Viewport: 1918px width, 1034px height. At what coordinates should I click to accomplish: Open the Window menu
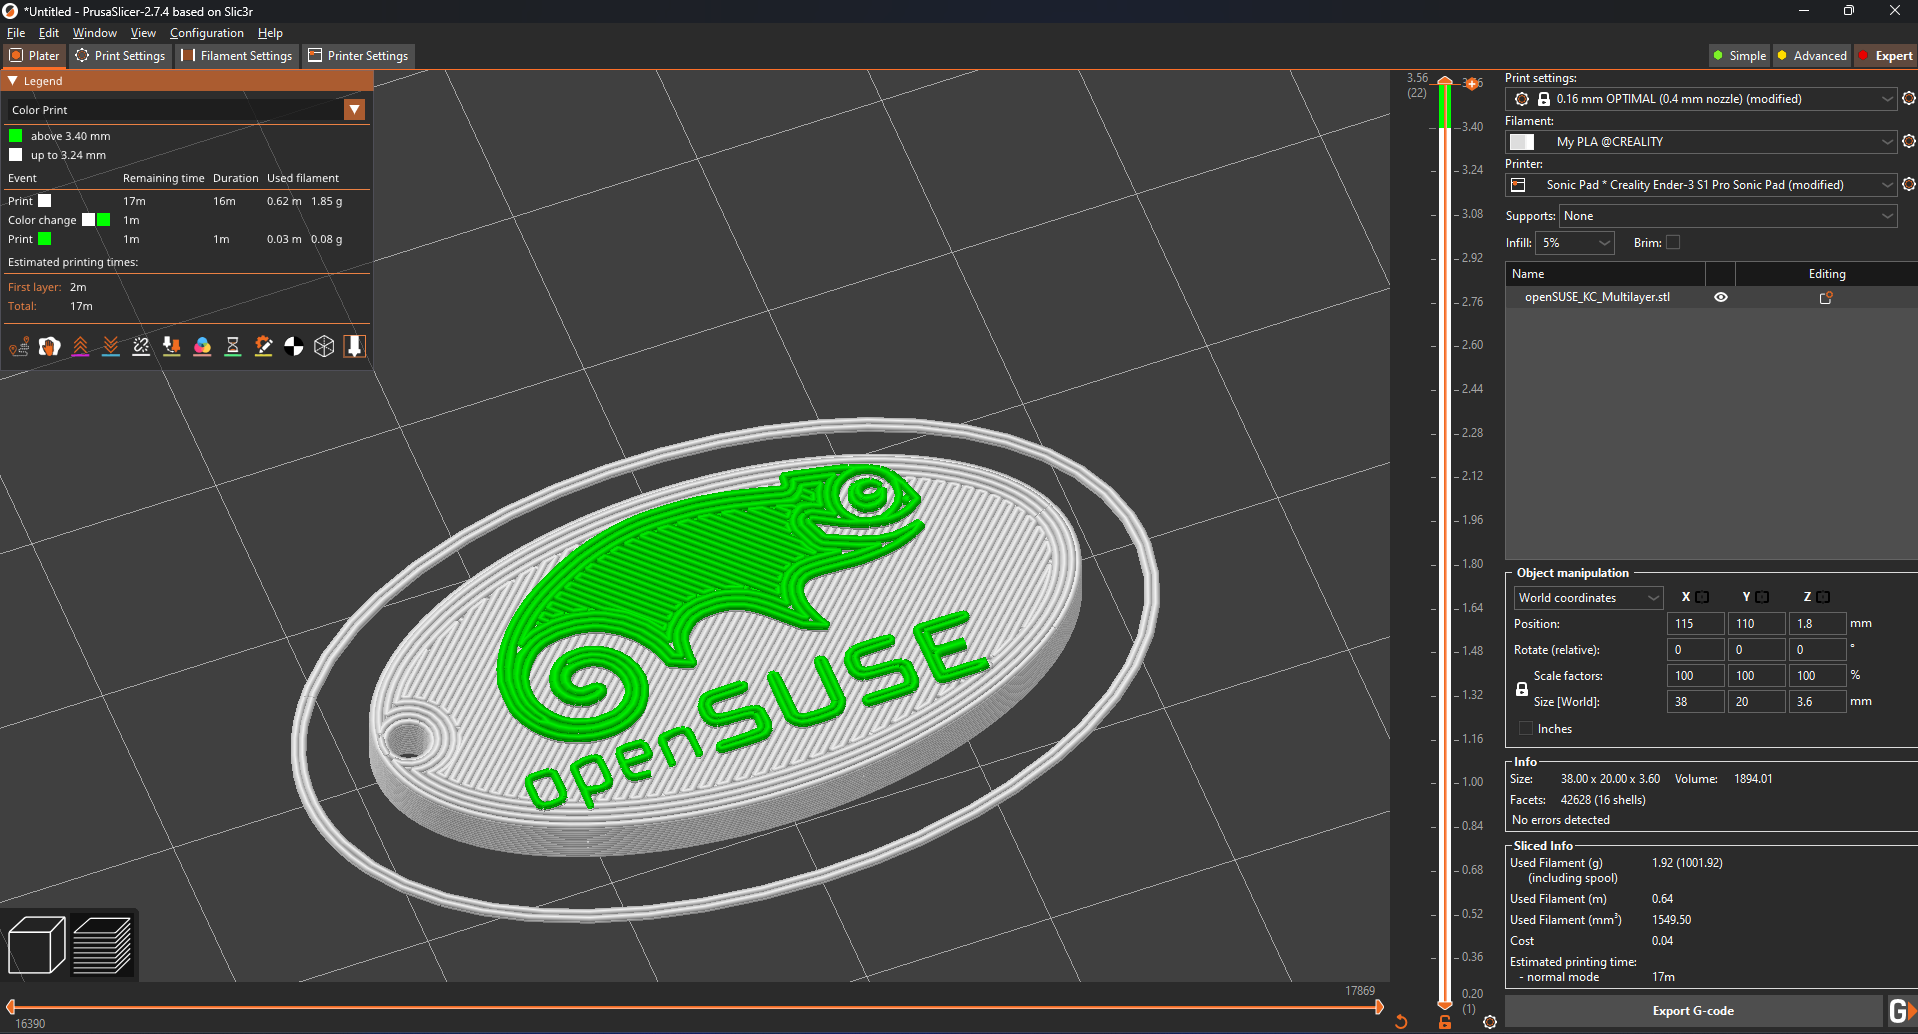point(95,33)
